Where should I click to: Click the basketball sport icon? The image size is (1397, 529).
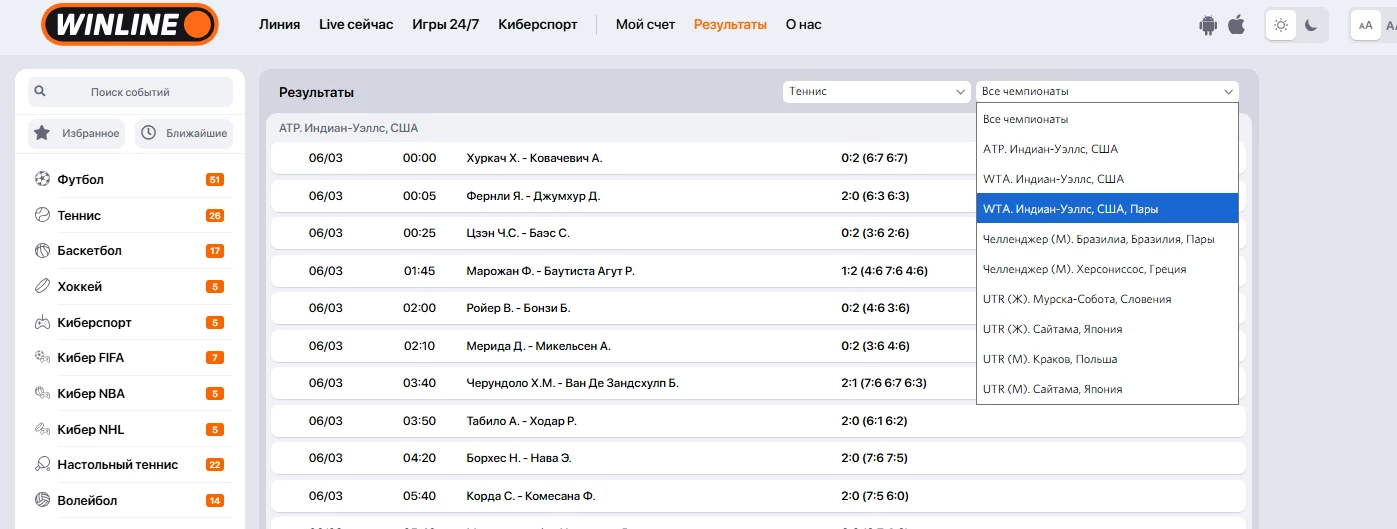(x=42, y=251)
